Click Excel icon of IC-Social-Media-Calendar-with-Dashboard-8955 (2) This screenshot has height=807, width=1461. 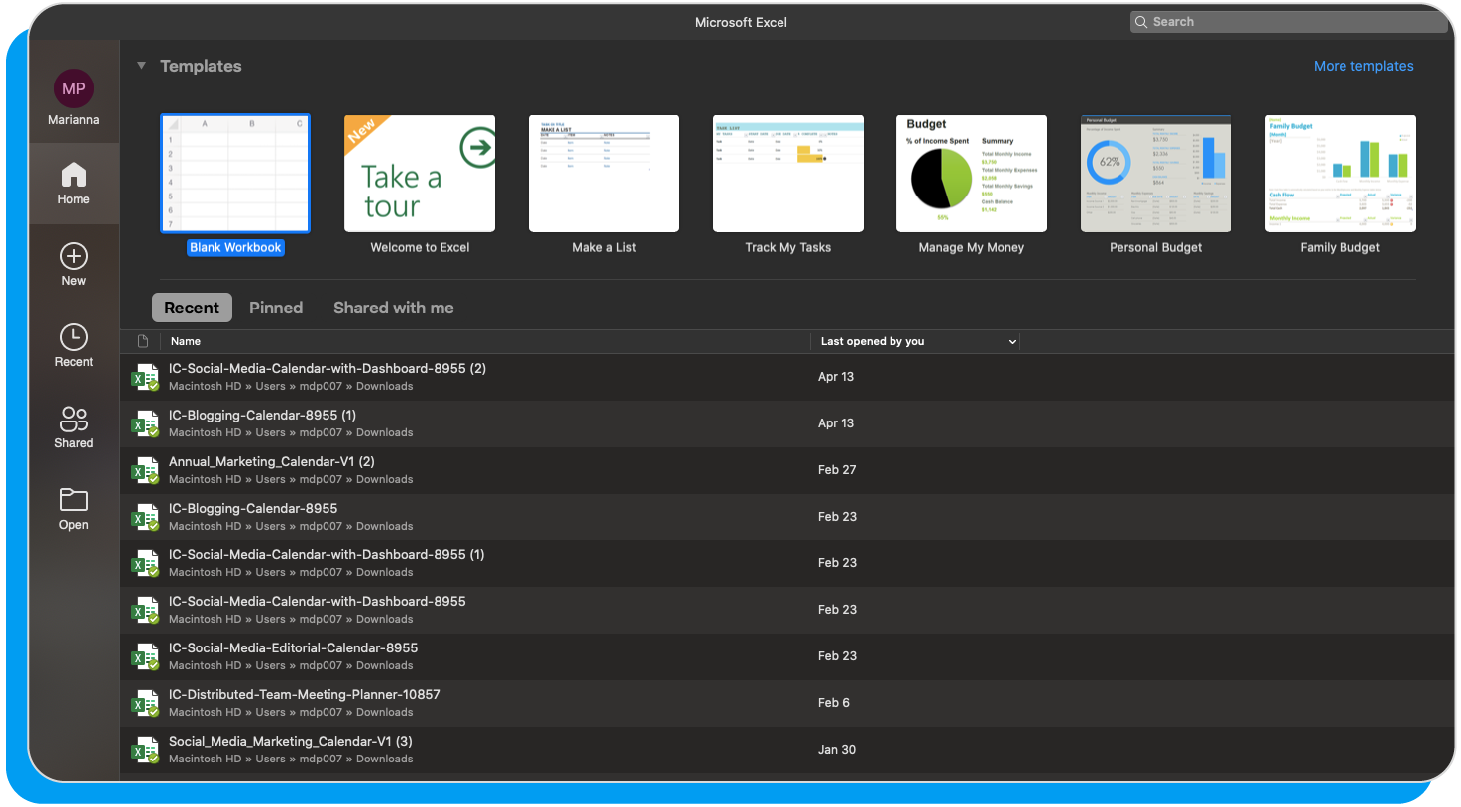(x=146, y=377)
